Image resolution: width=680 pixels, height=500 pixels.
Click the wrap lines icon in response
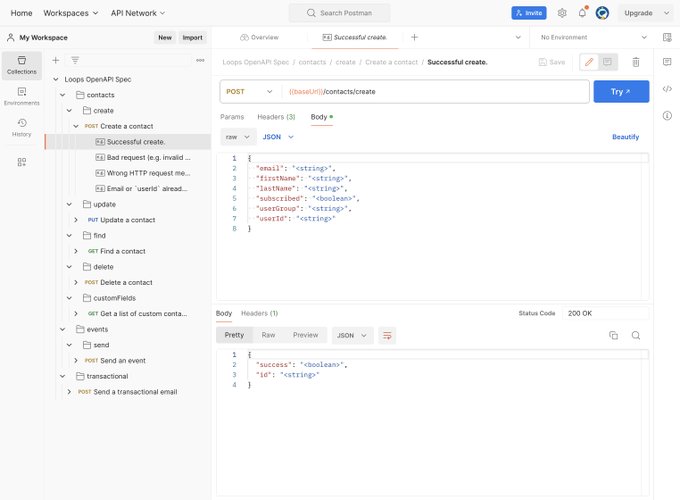point(387,335)
